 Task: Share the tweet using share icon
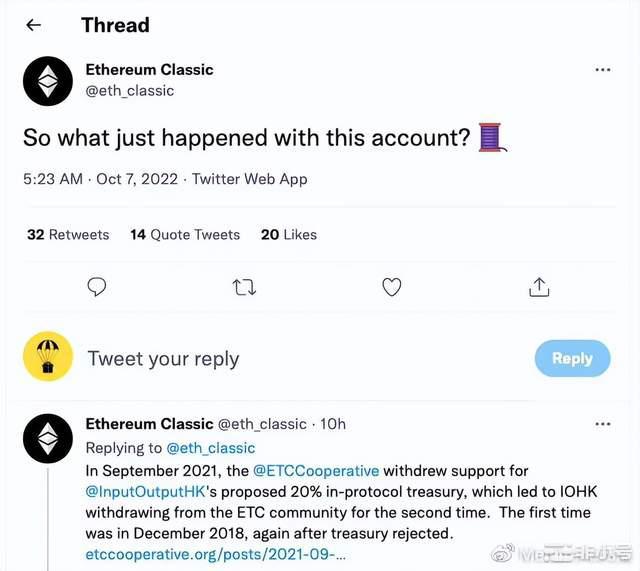click(539, 287)
